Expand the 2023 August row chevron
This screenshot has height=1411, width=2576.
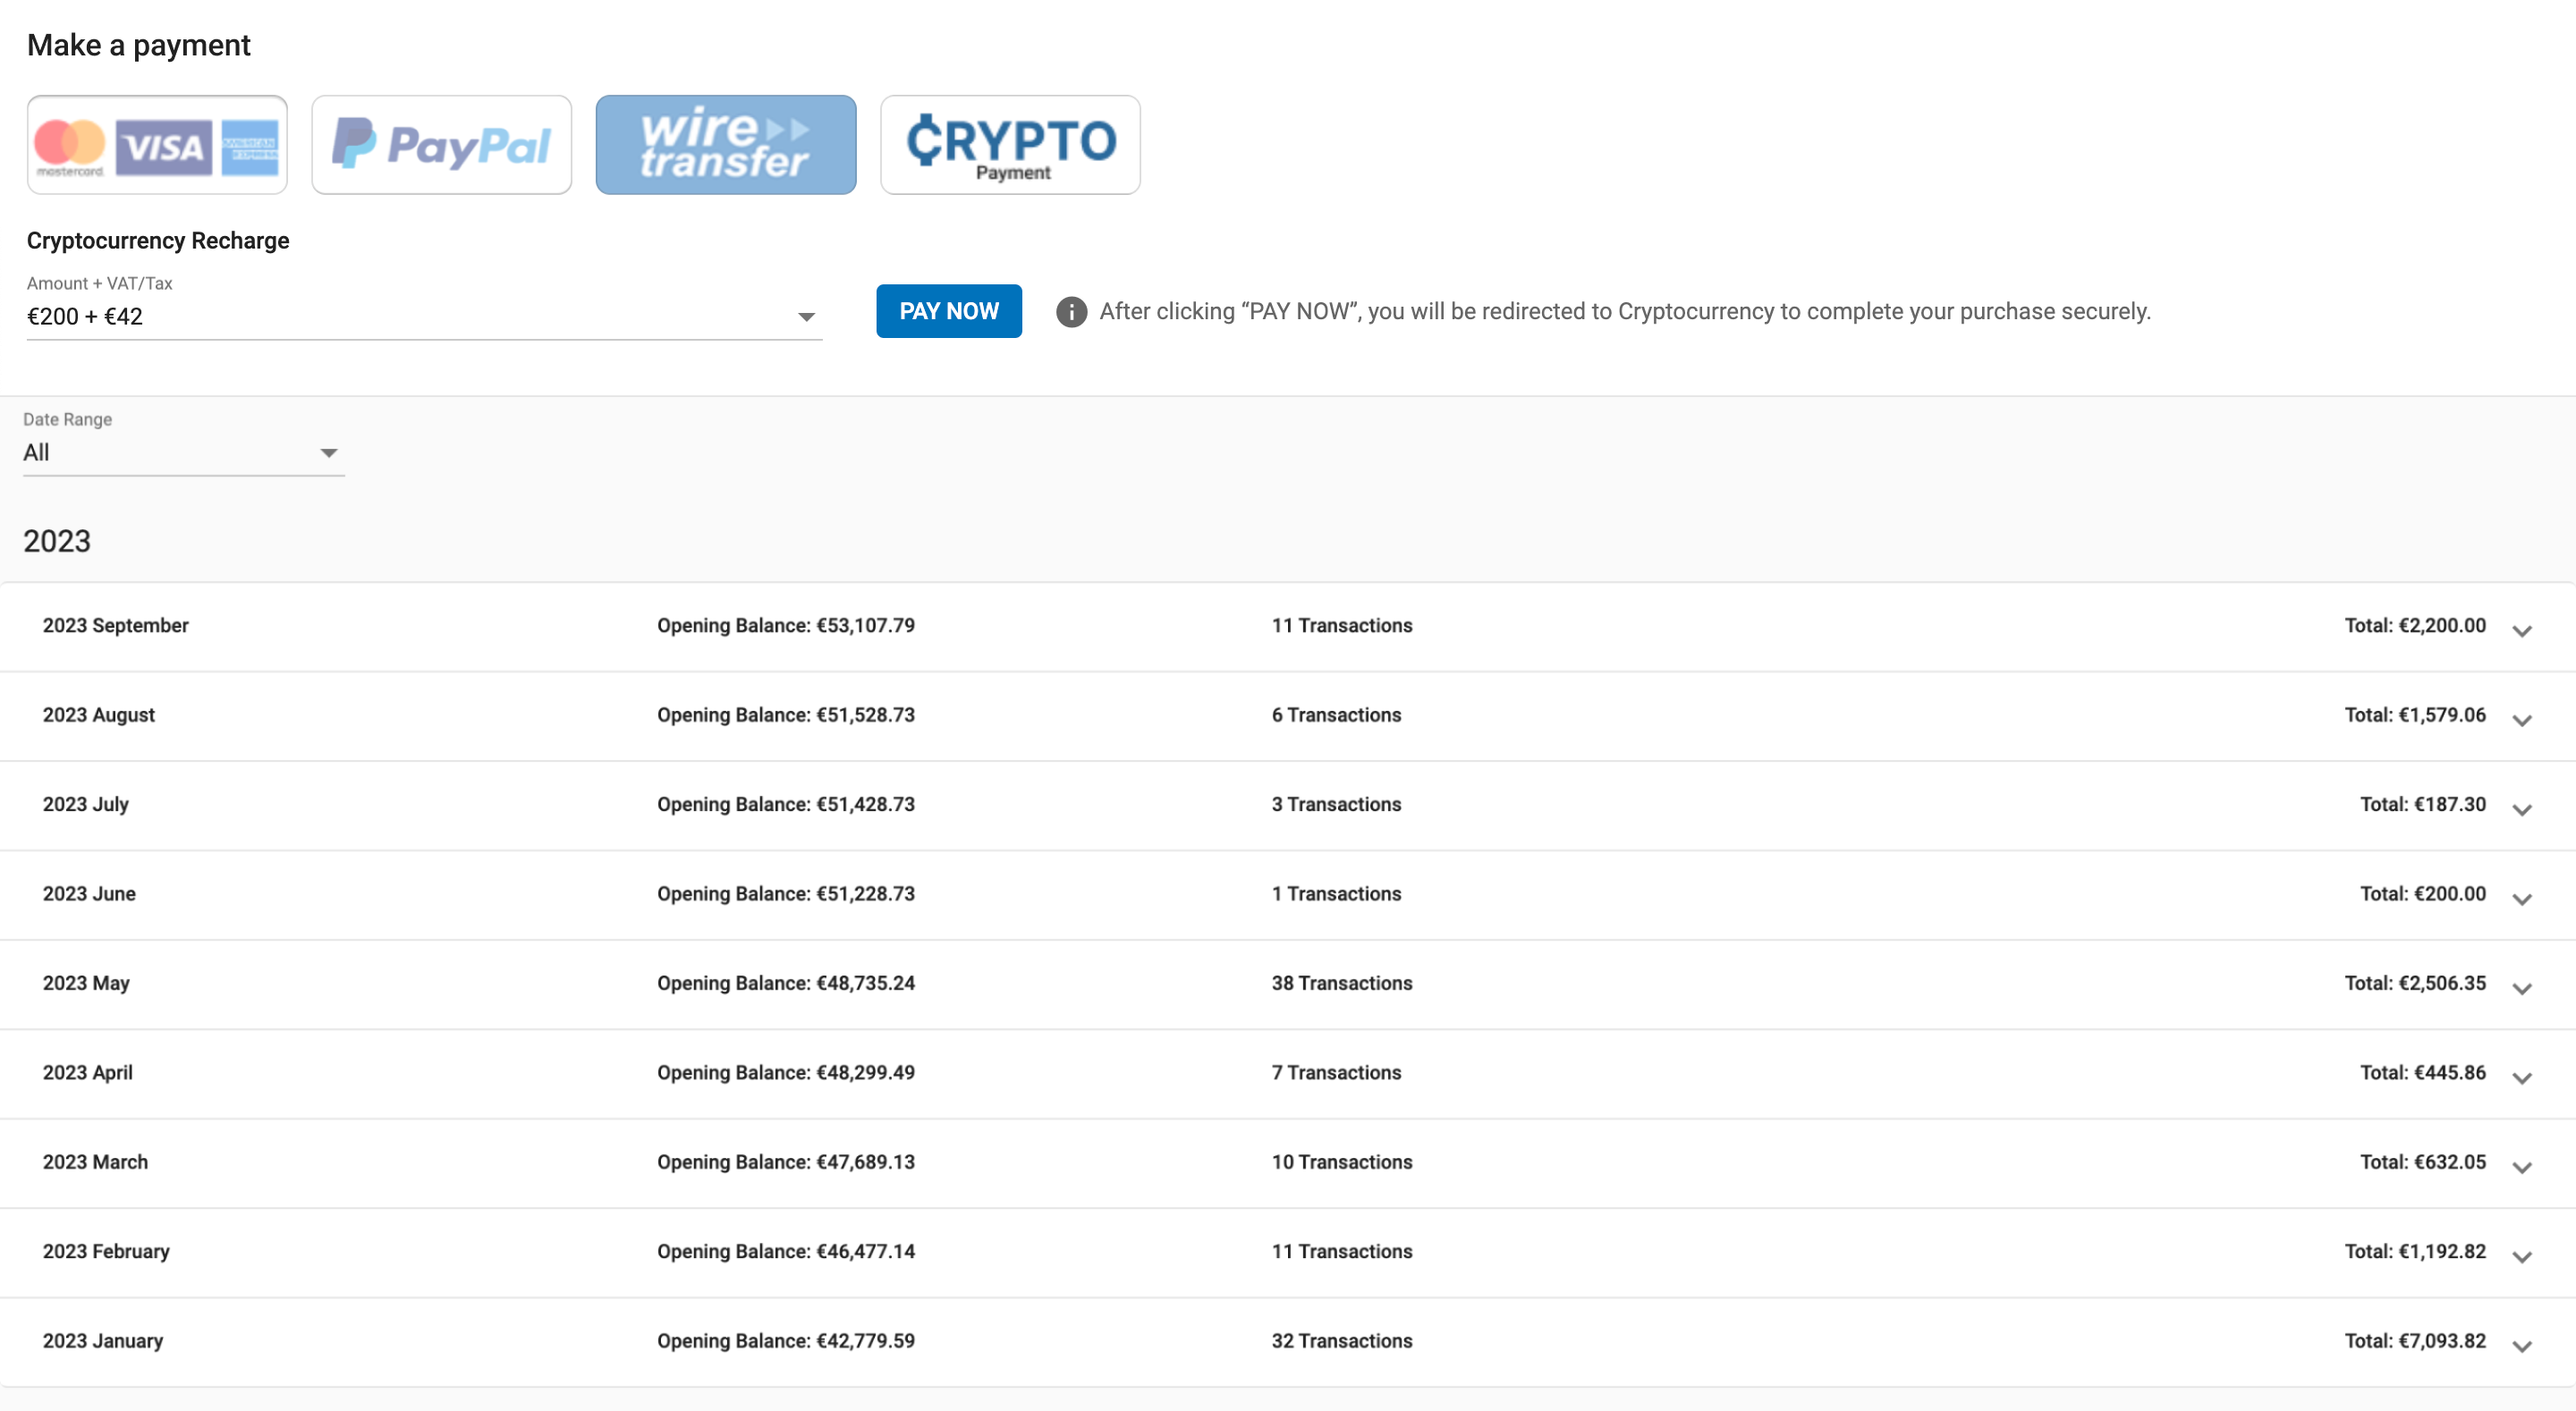pos(2522,720)
